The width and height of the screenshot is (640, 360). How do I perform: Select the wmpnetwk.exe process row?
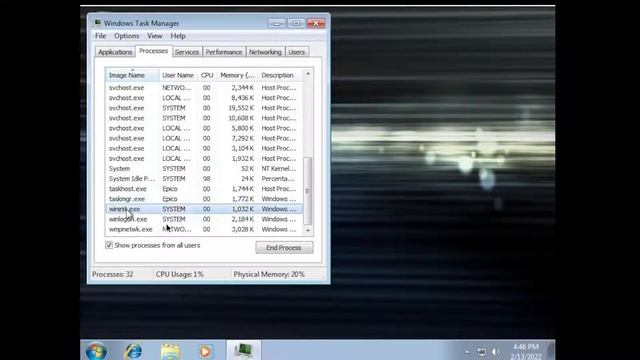(x=204, y=229)
